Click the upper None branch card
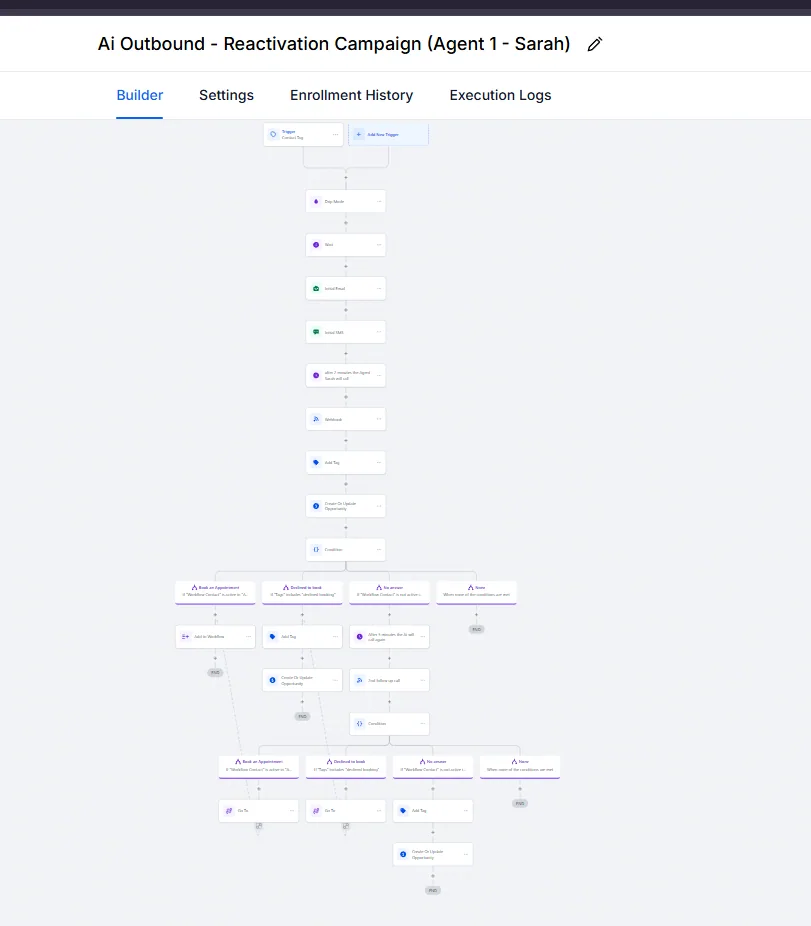Image resolution: width=811 pixels, height=926 pixels. (x=476, y=592)
